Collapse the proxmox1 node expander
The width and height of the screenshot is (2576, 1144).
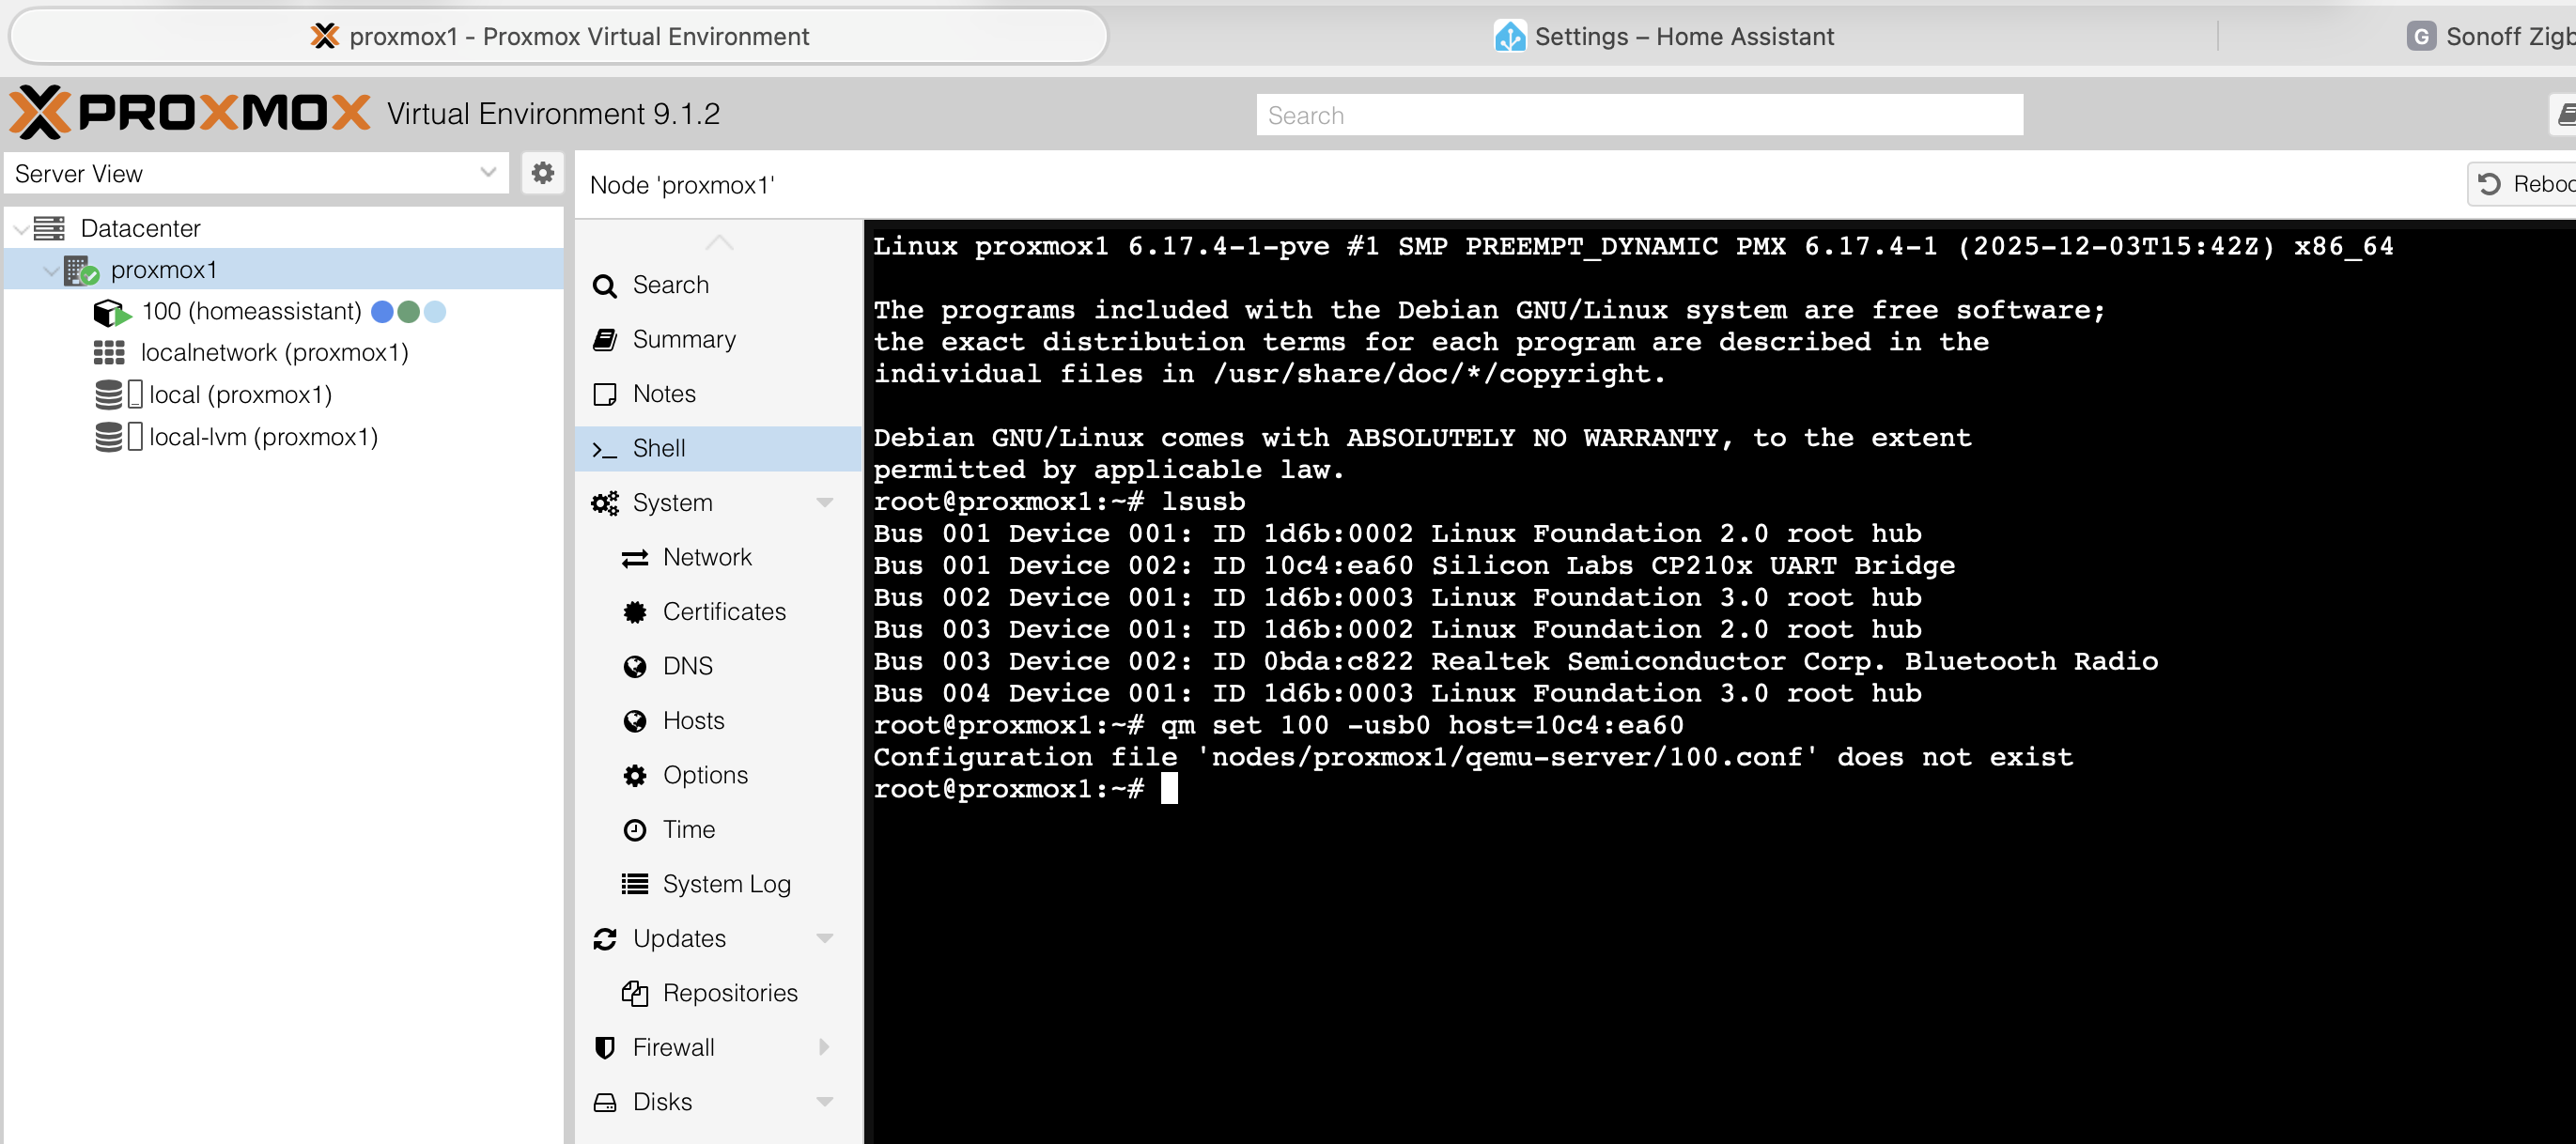coord(50,270)
